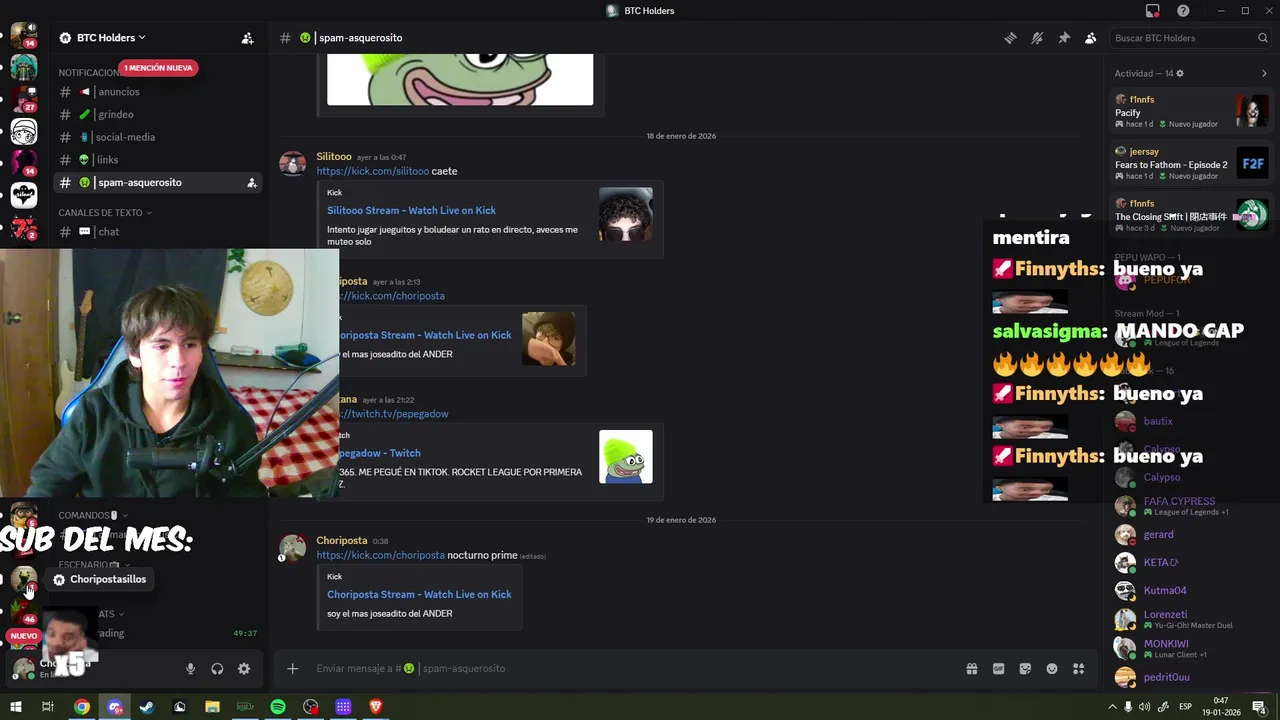
Task: Open Spotify from taskbar
Action: click(x=278, y=707)
